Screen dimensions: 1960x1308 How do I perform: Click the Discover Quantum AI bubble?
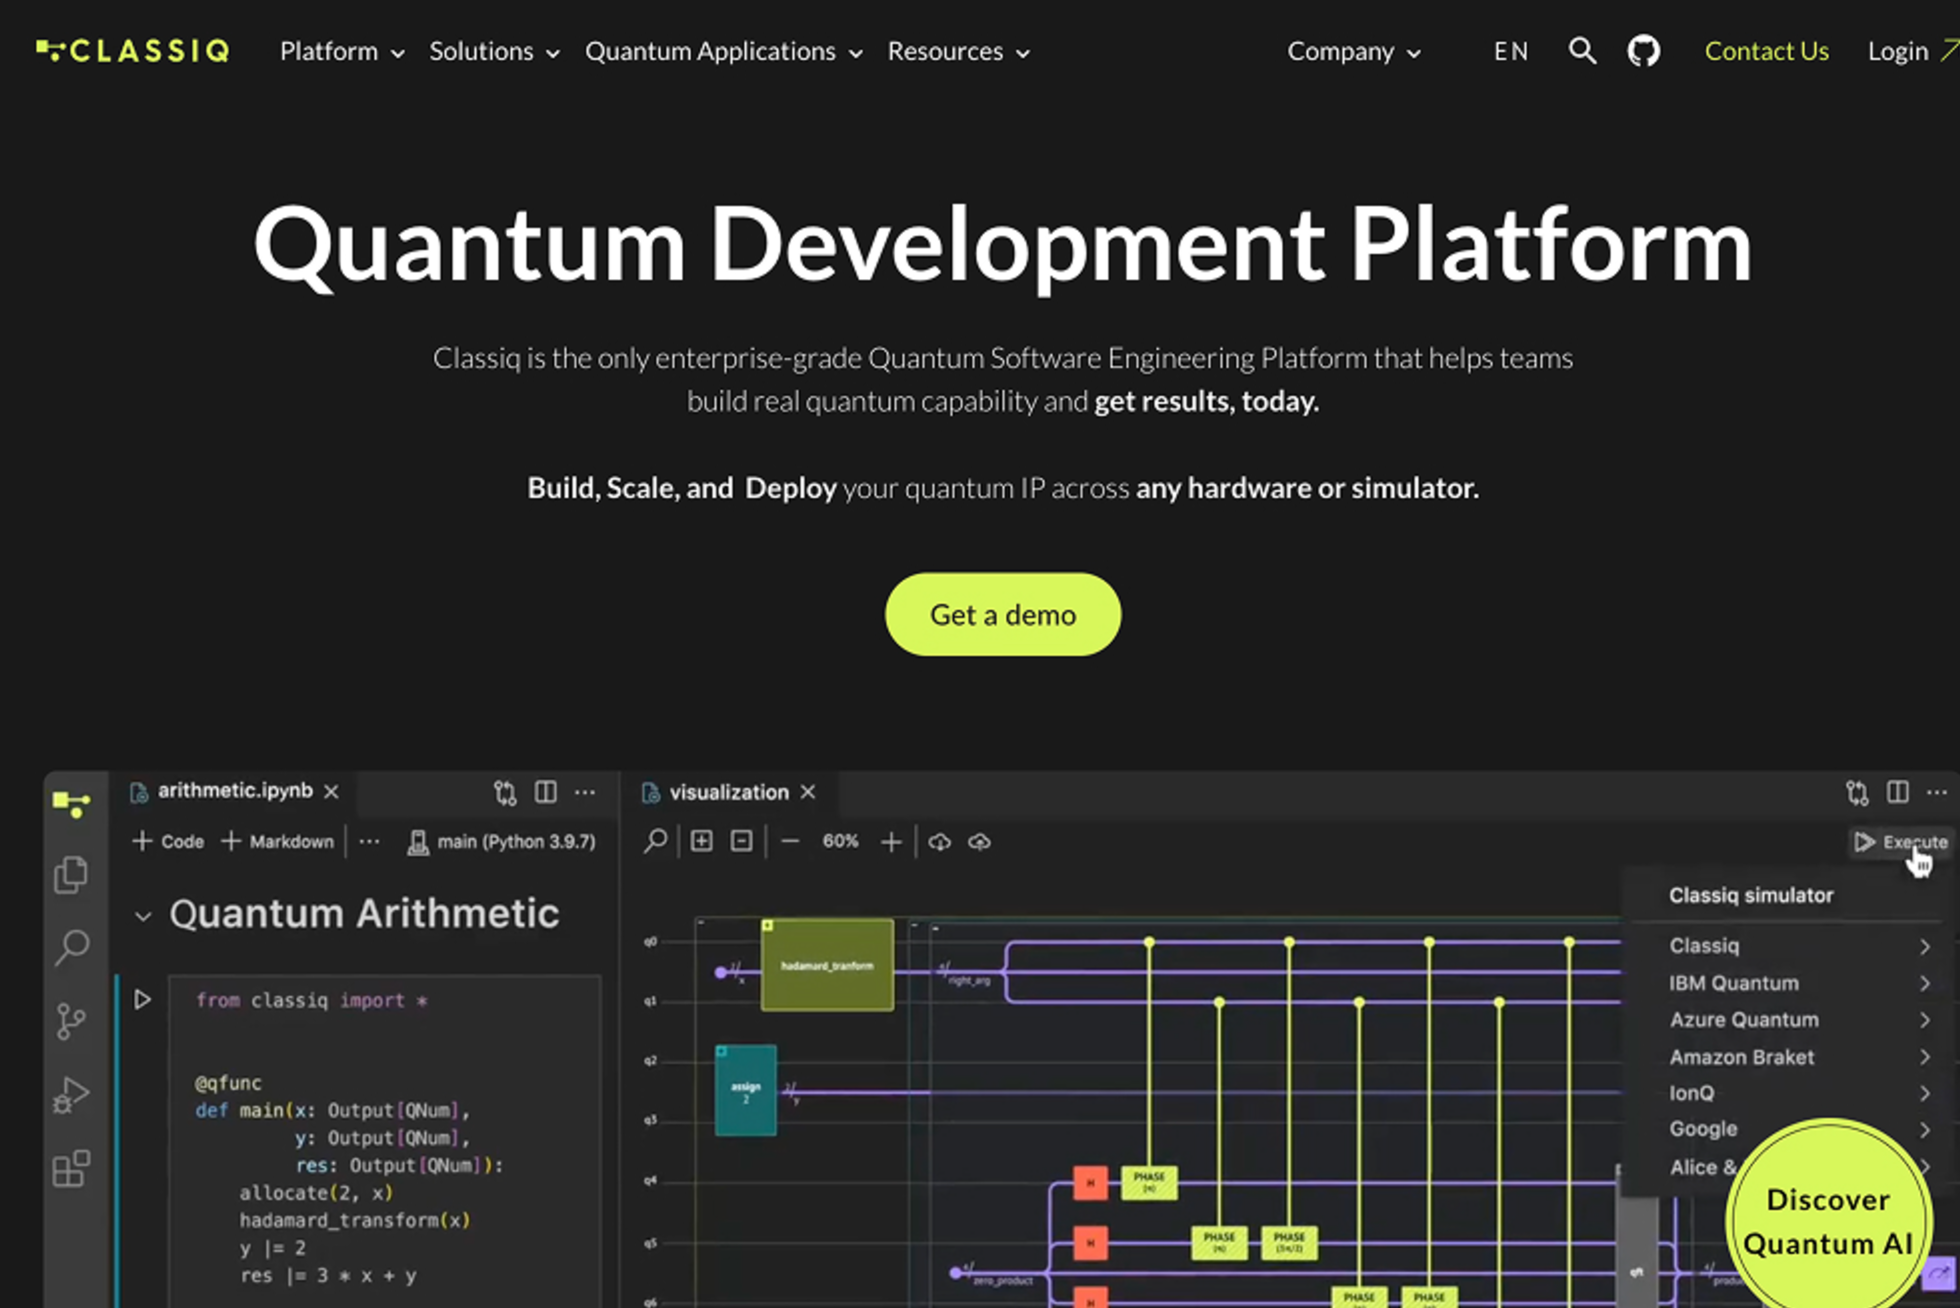coord(1827,1221)
